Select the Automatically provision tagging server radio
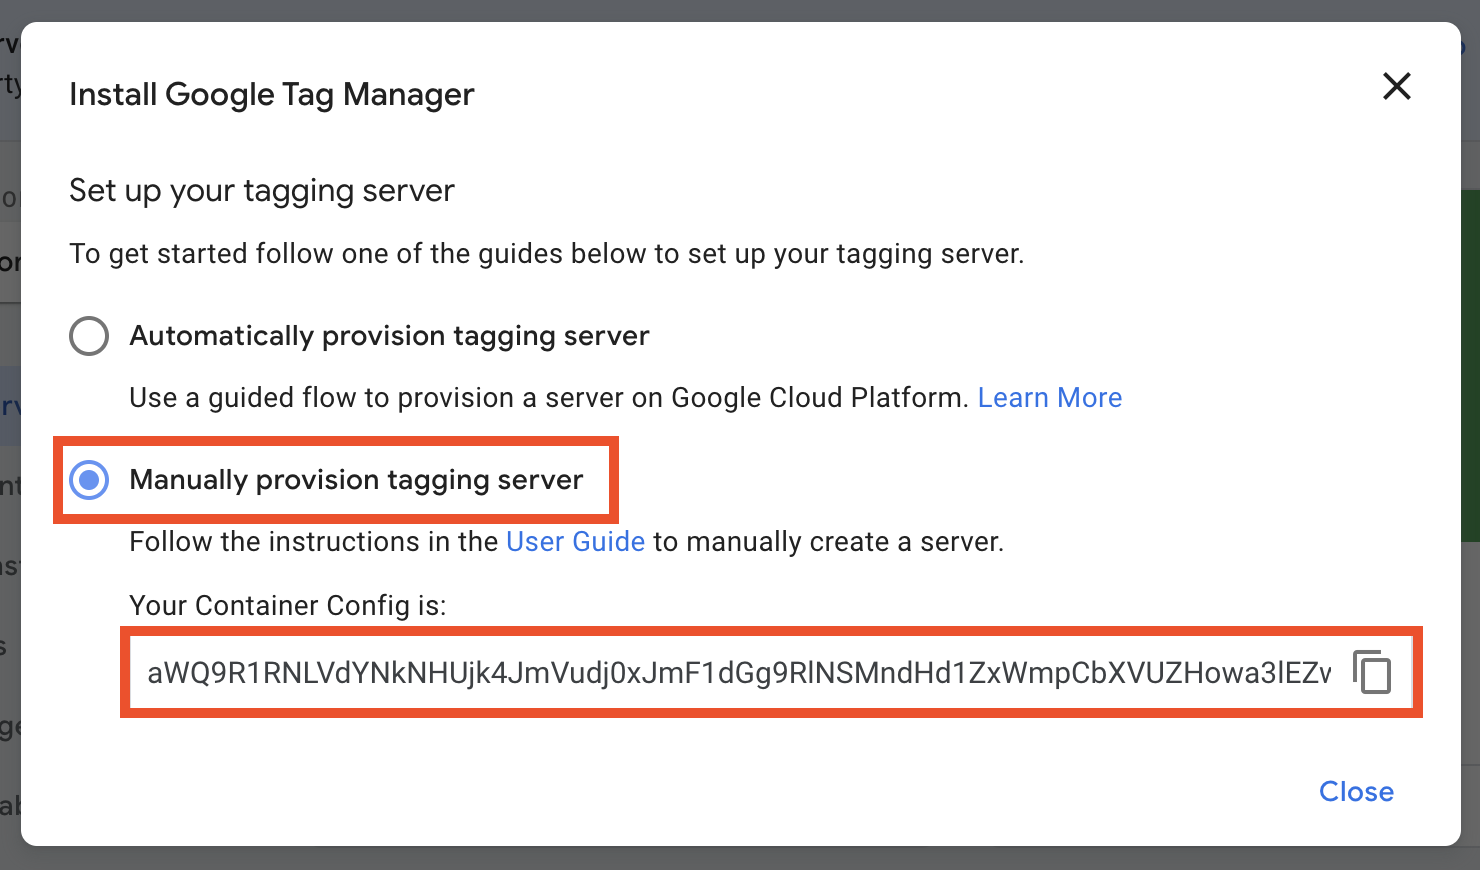Screen dimensions: 1480x870 coord(89,336)
